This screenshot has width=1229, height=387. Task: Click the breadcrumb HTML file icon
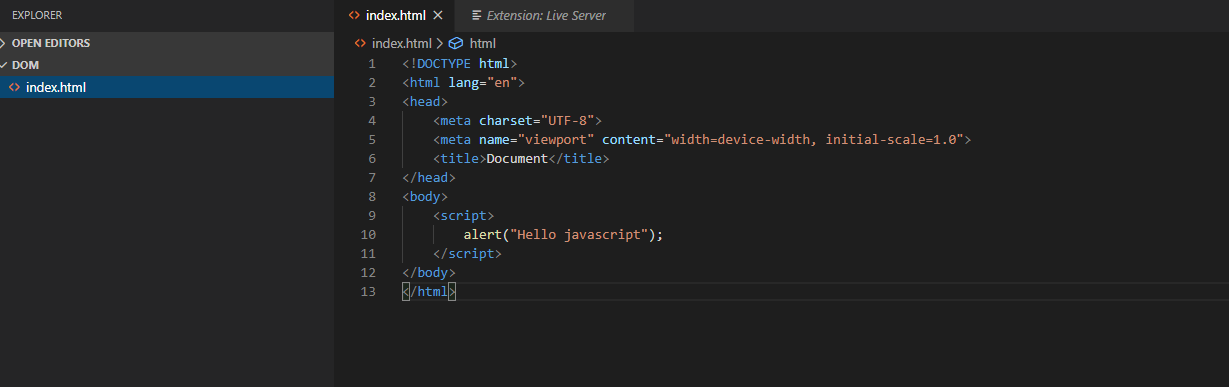(x=361, y=43)
